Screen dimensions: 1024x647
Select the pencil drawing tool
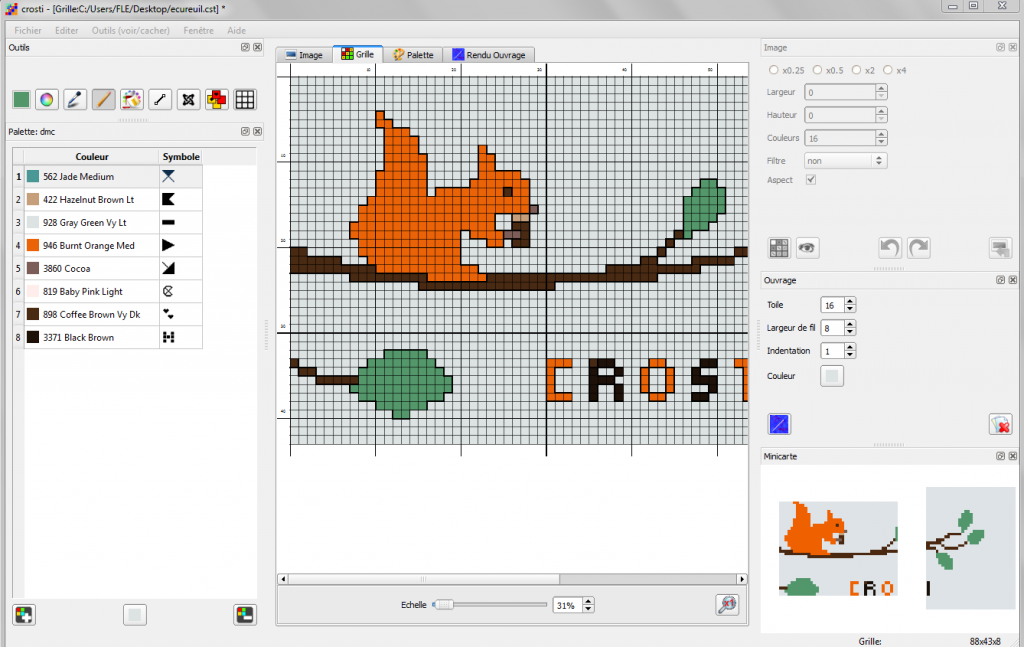click(x=103, y=100)
